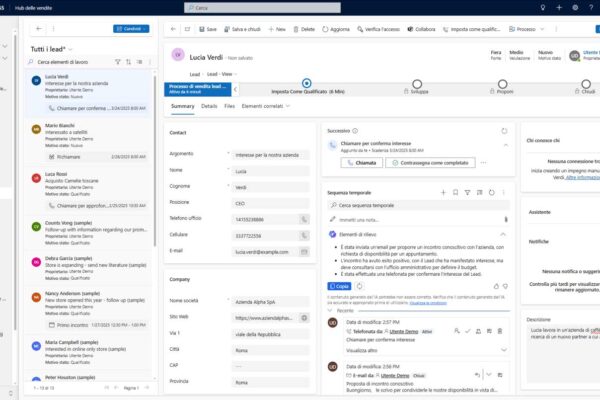Click the plus icon in top bar
Screen dimensions: 600x400
[559, 7]
